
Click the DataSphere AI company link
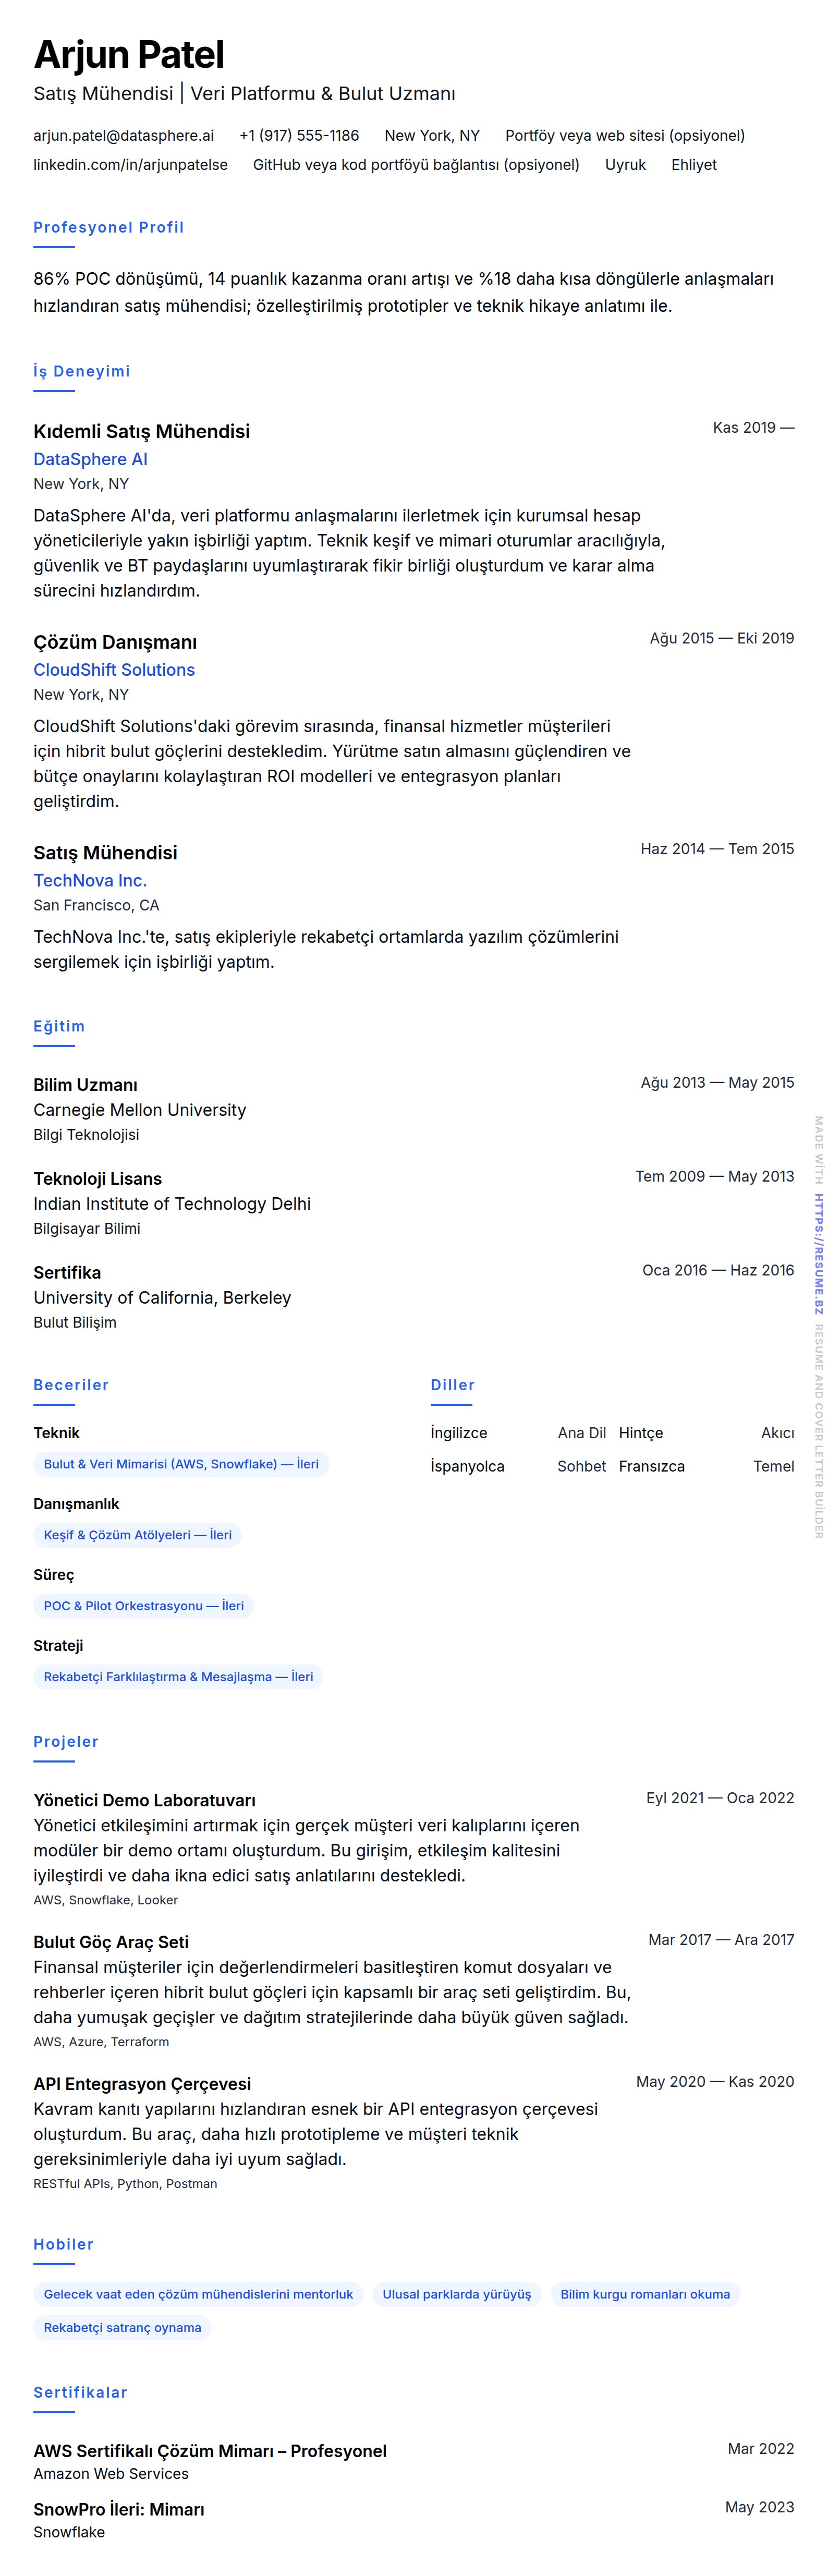(90, 459)
